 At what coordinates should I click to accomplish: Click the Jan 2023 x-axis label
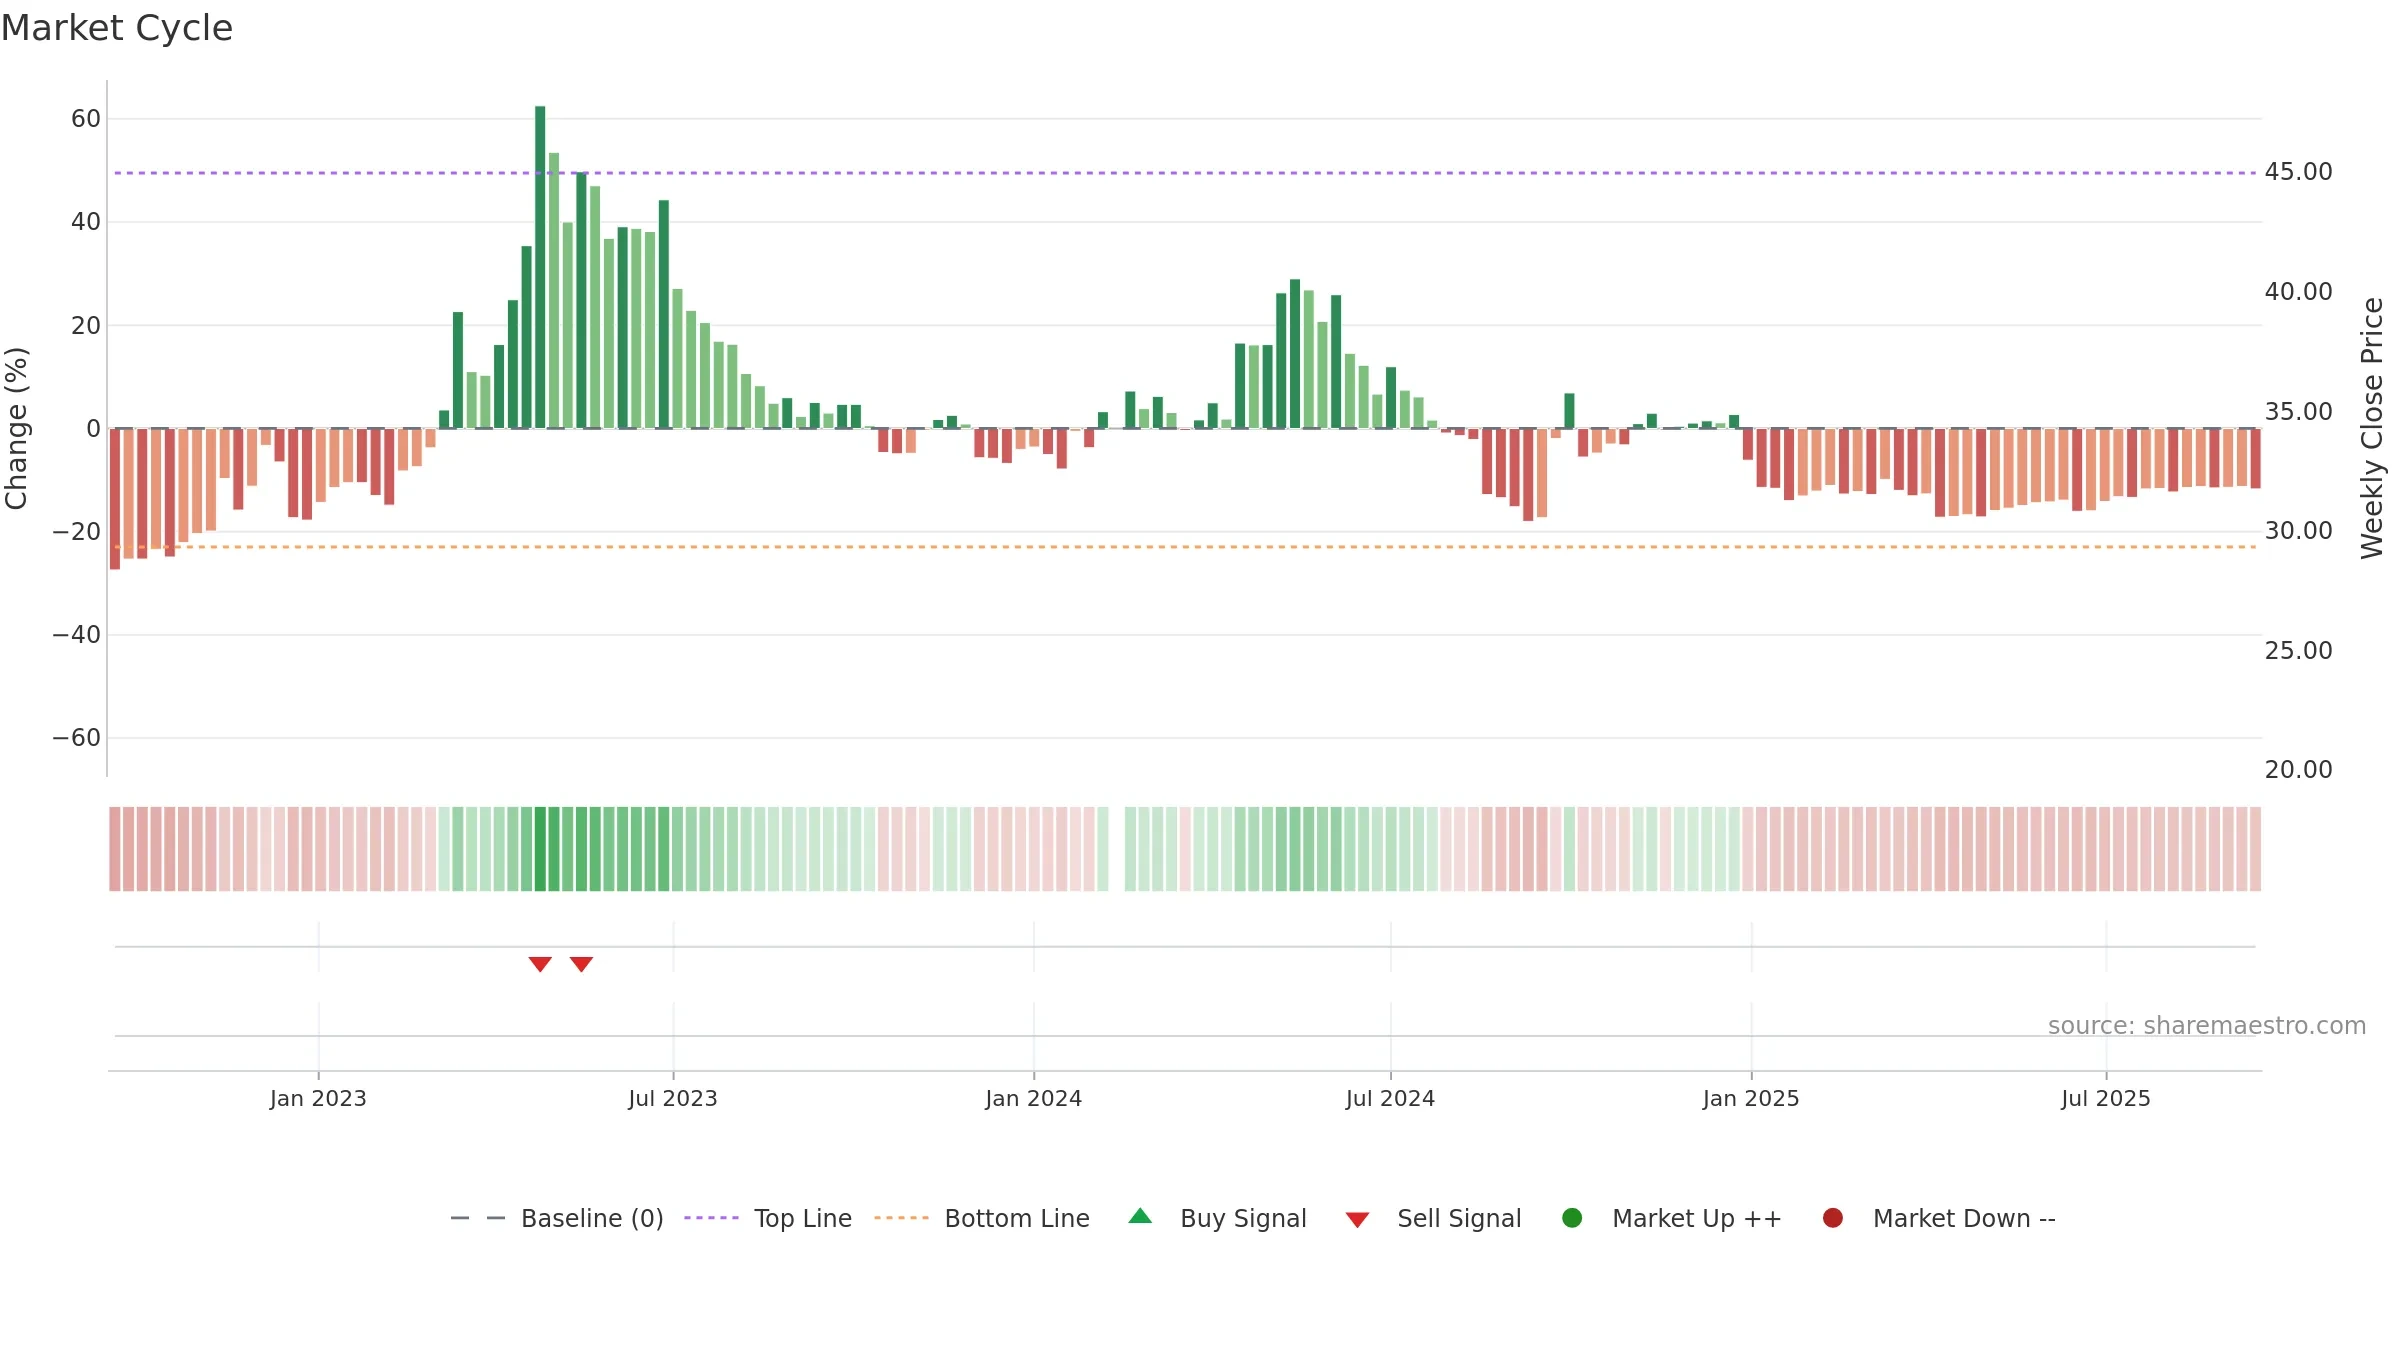(x=318, y=1098)
